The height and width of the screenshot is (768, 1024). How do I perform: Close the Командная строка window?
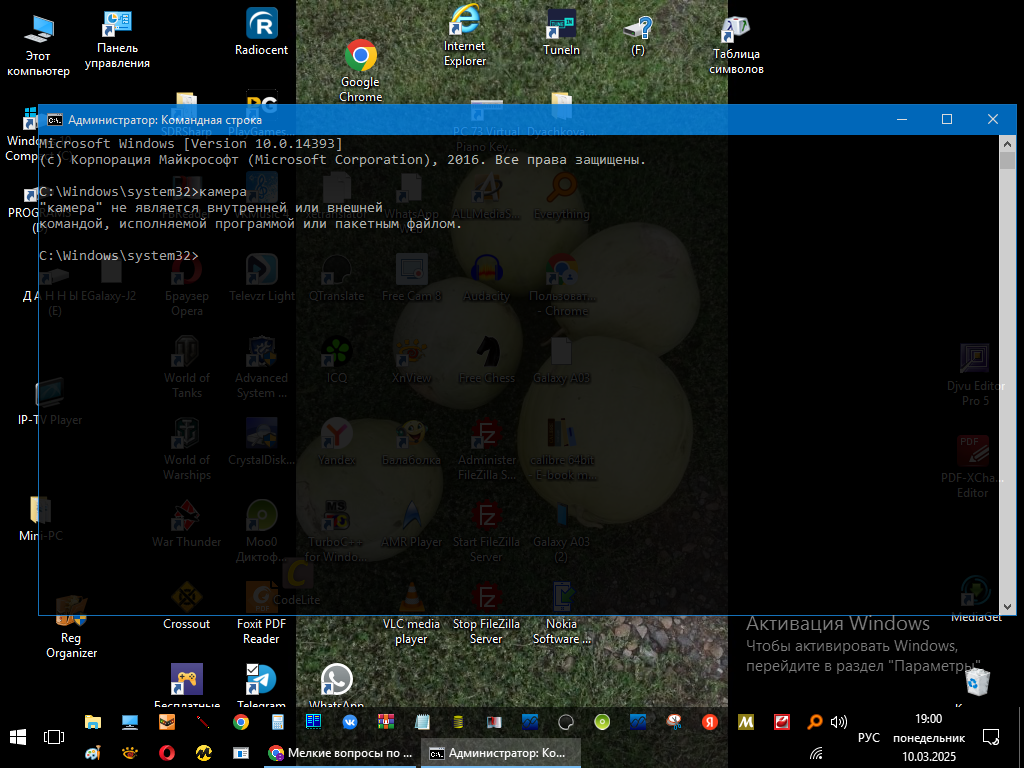pos(993,119)
